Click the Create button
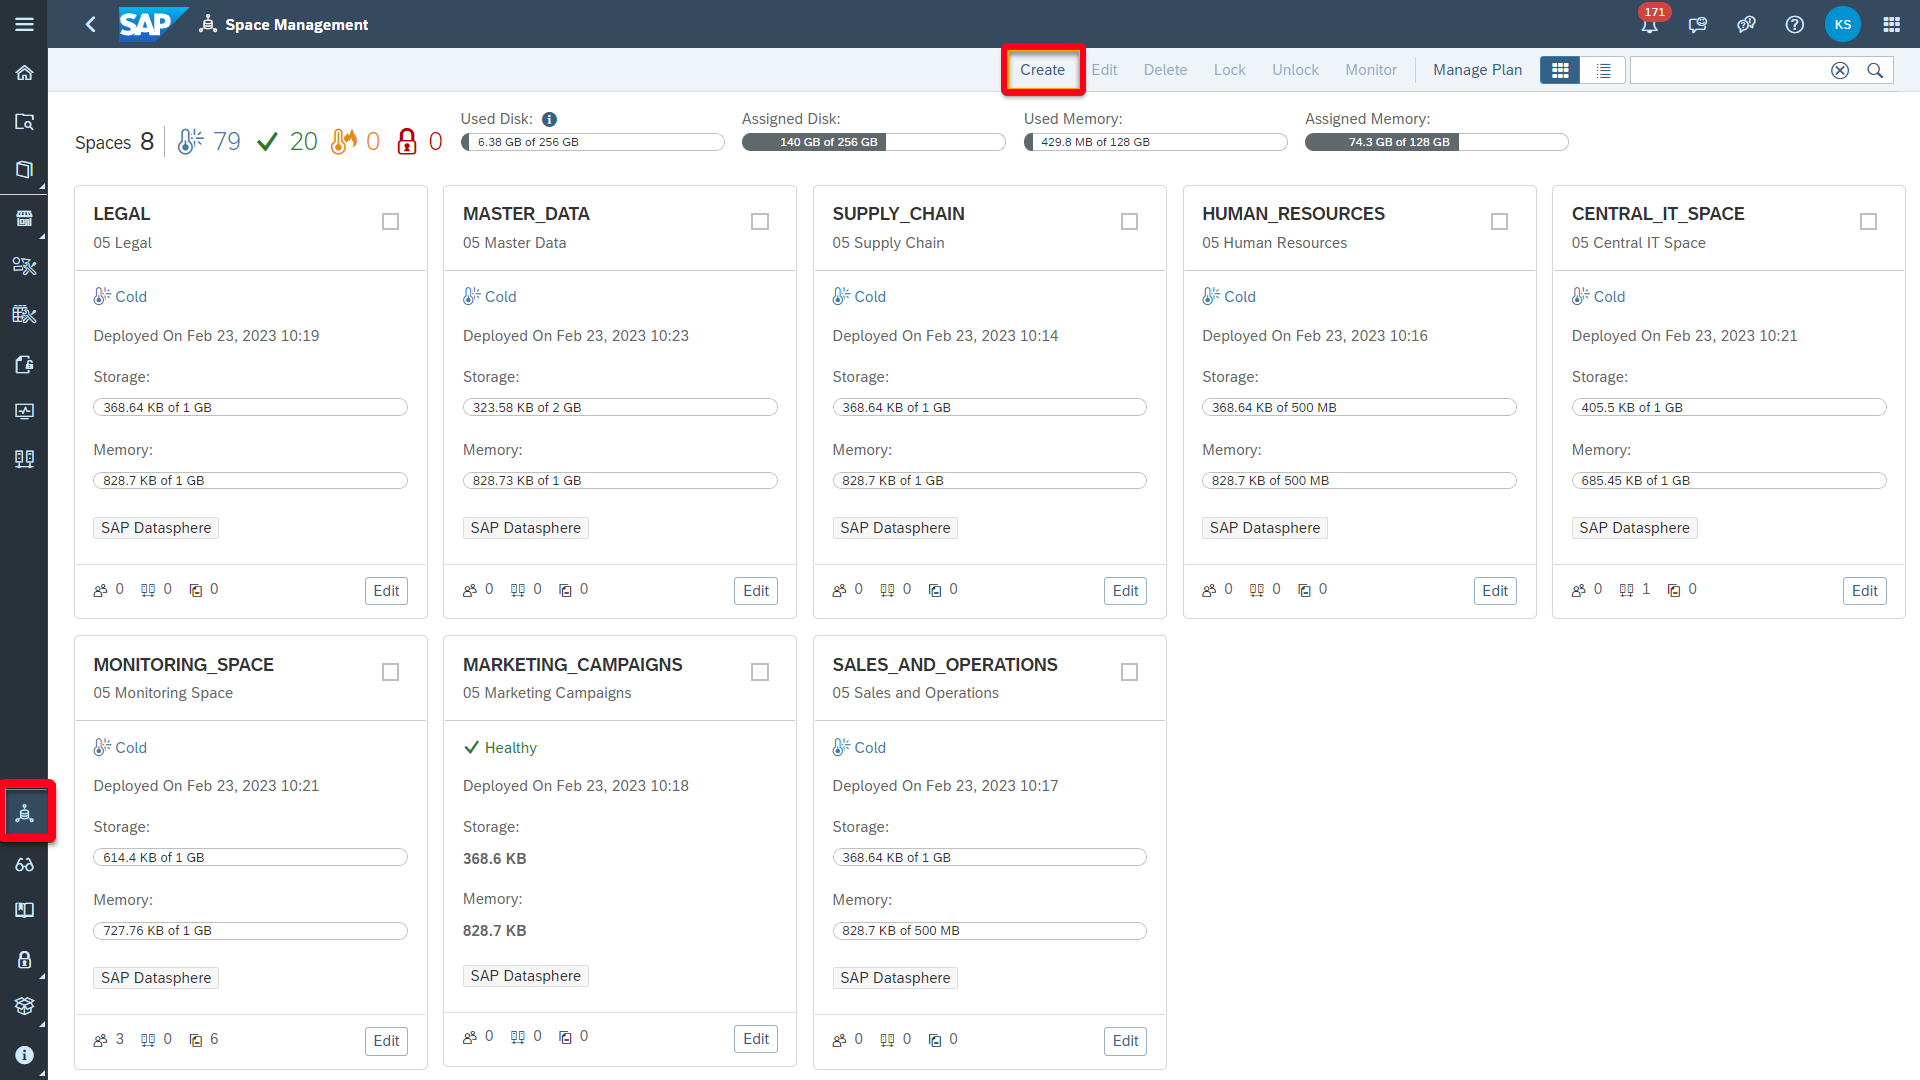 click(1042, 69)
